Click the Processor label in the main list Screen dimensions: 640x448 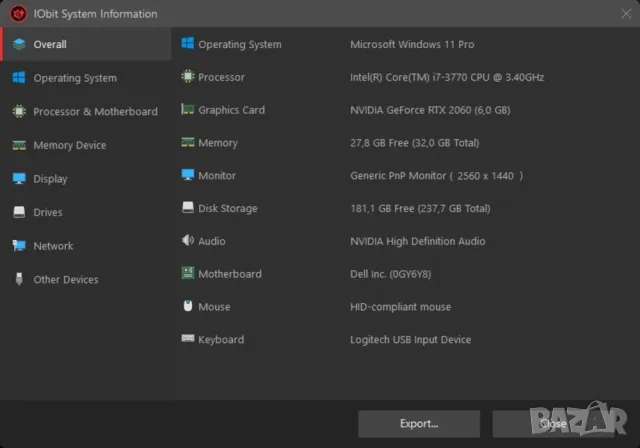[x=221, y=77]
